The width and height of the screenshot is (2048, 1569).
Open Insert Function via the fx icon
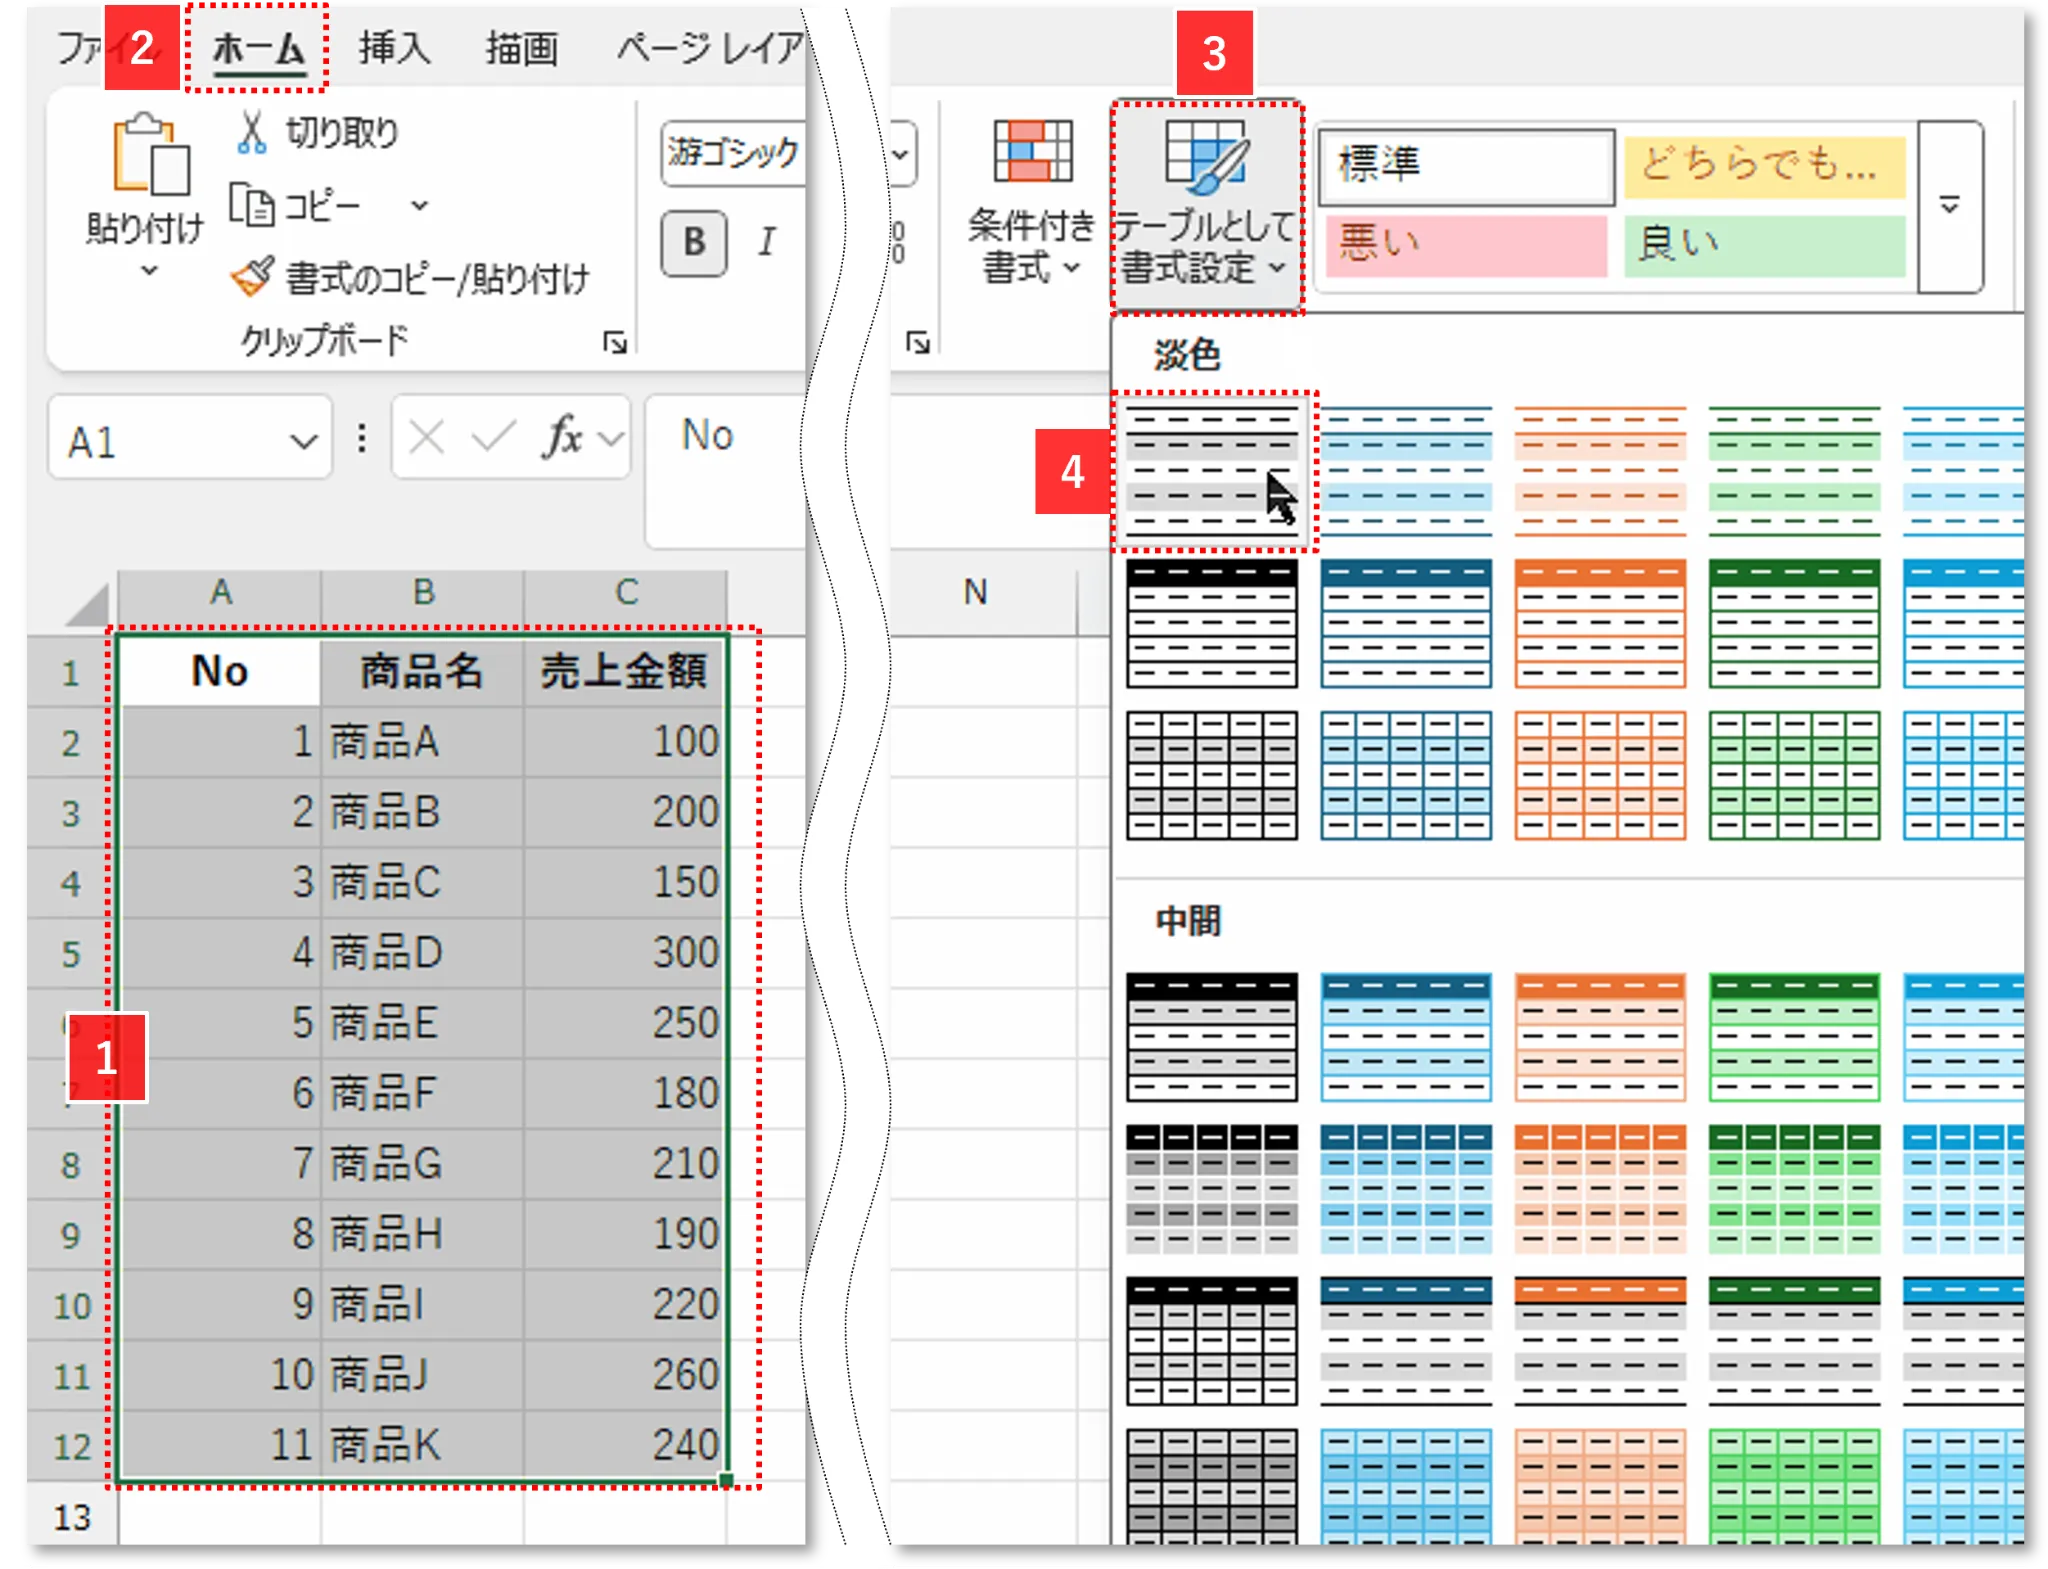click(561, 437)
